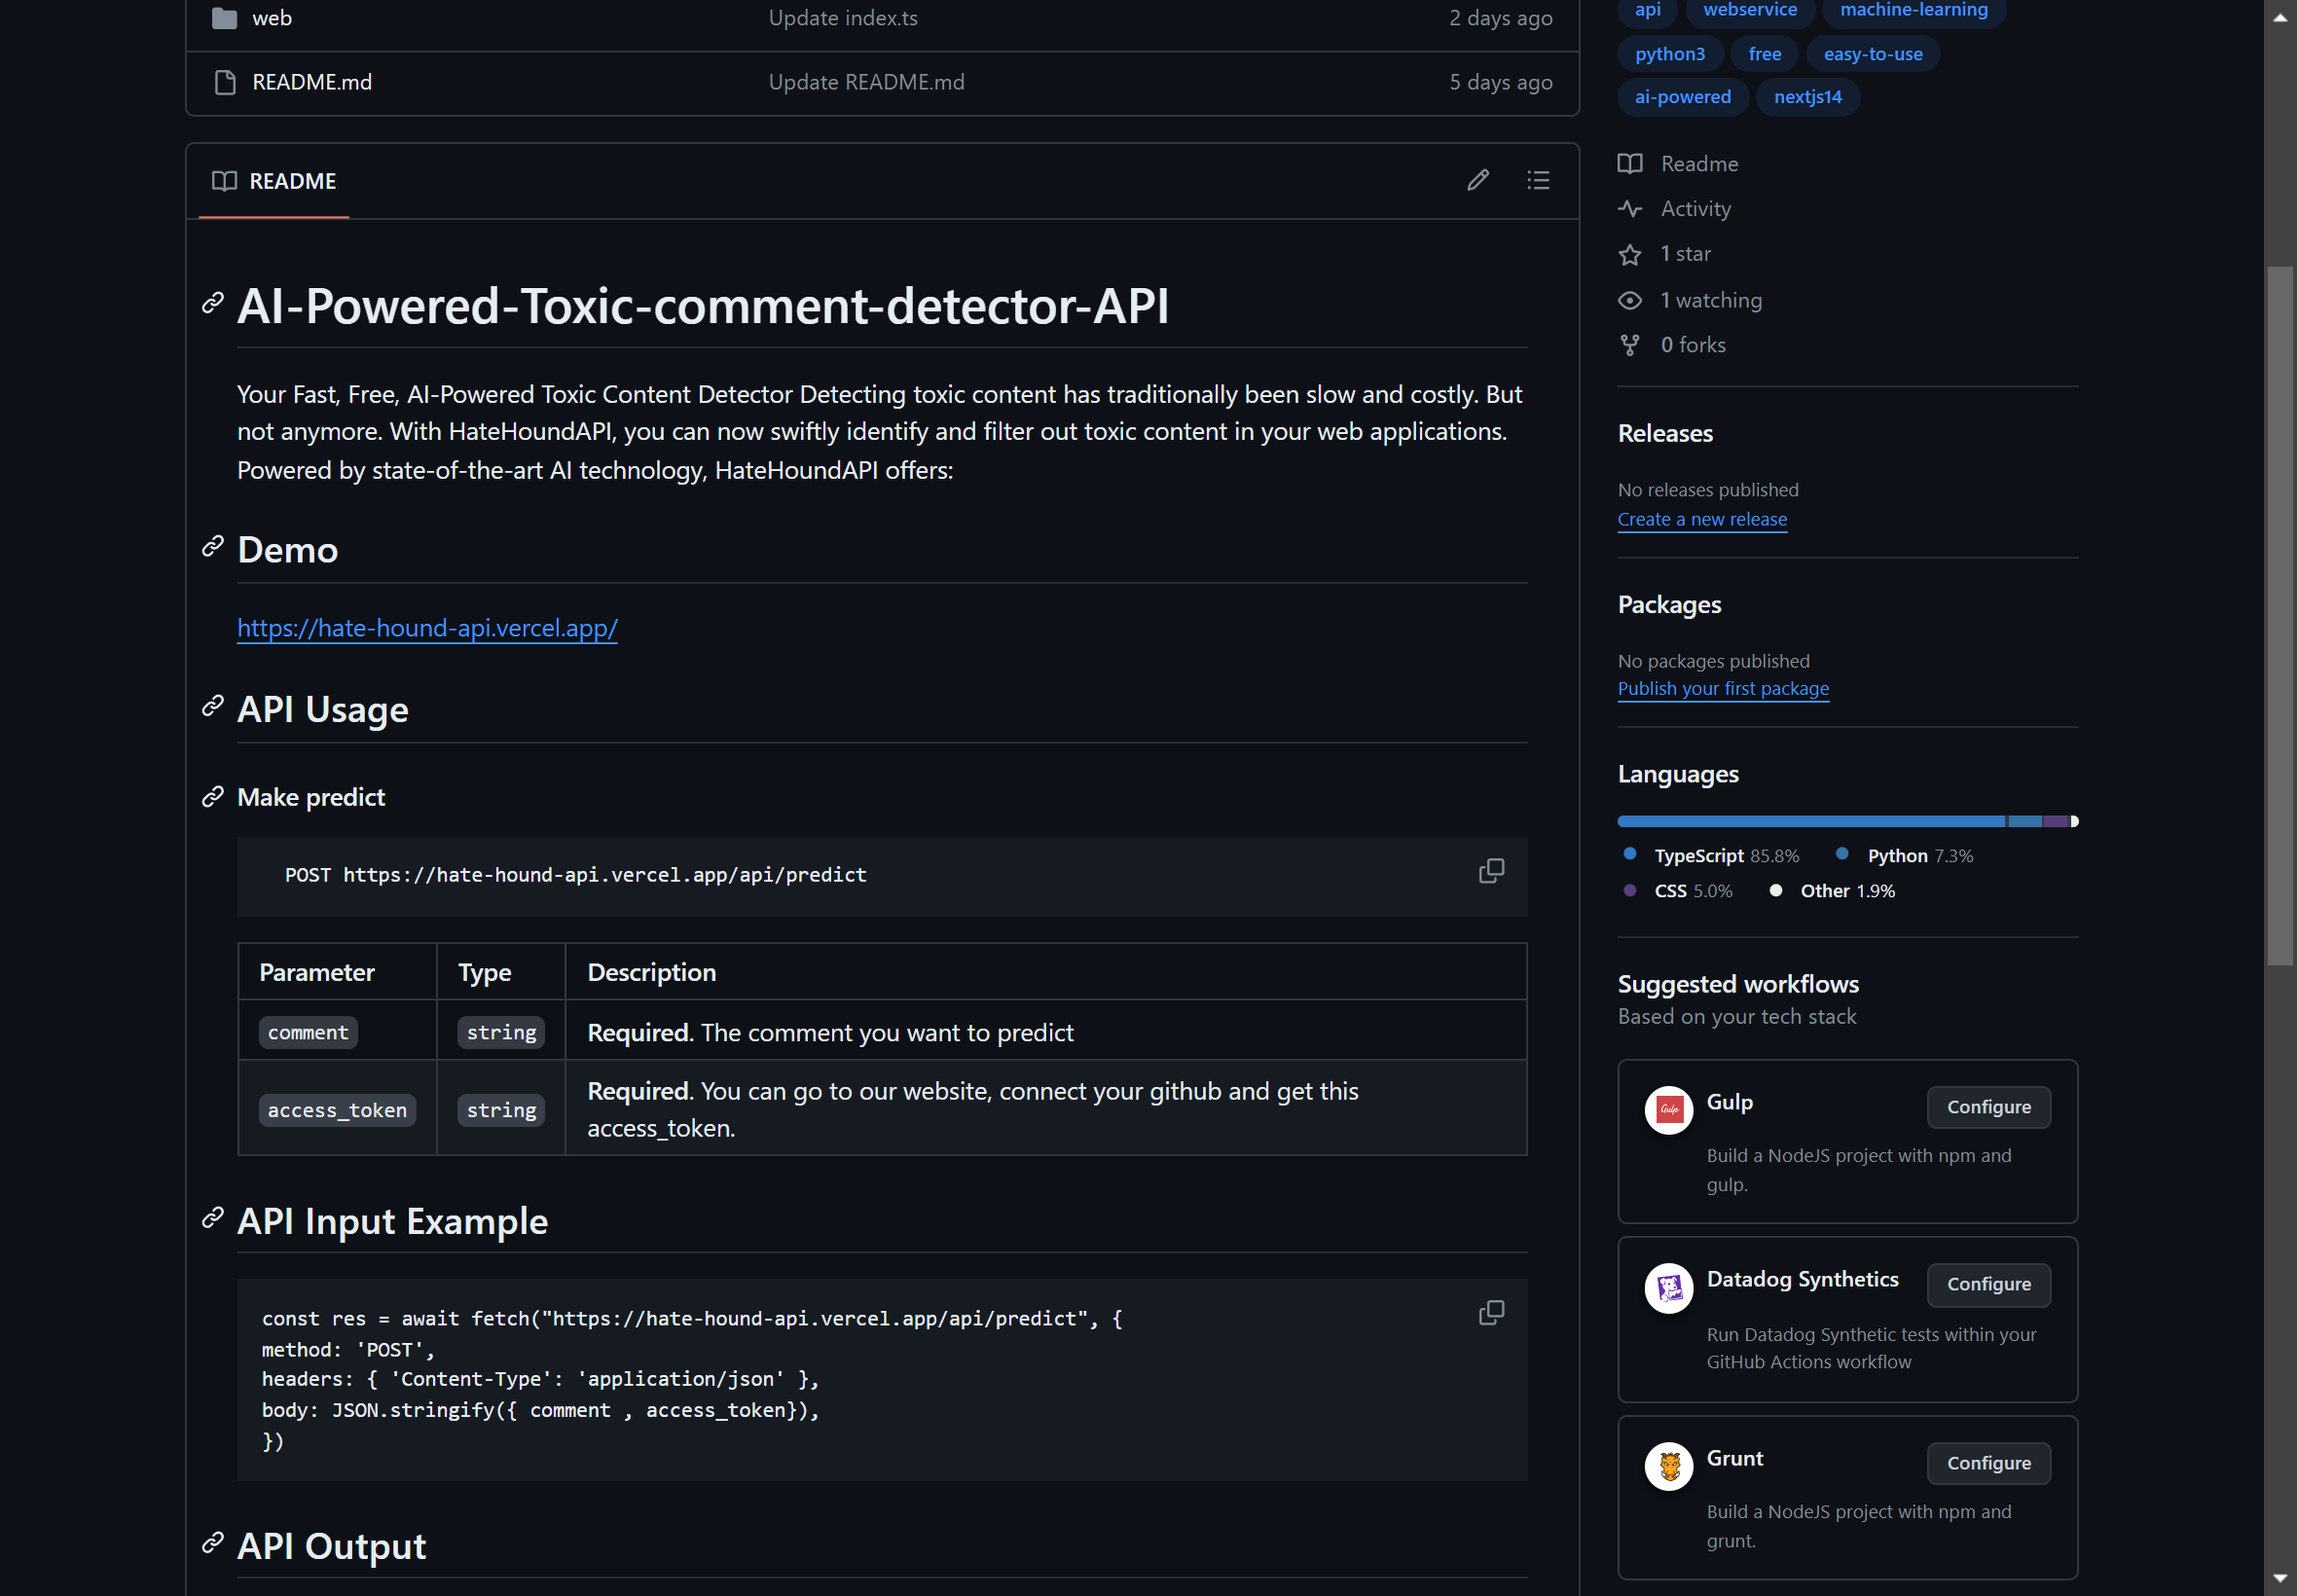Configure the Datadog Synthetics workflow
The height and width of the screenshot is (1596, 2297).
[x=1988, y=1284]
